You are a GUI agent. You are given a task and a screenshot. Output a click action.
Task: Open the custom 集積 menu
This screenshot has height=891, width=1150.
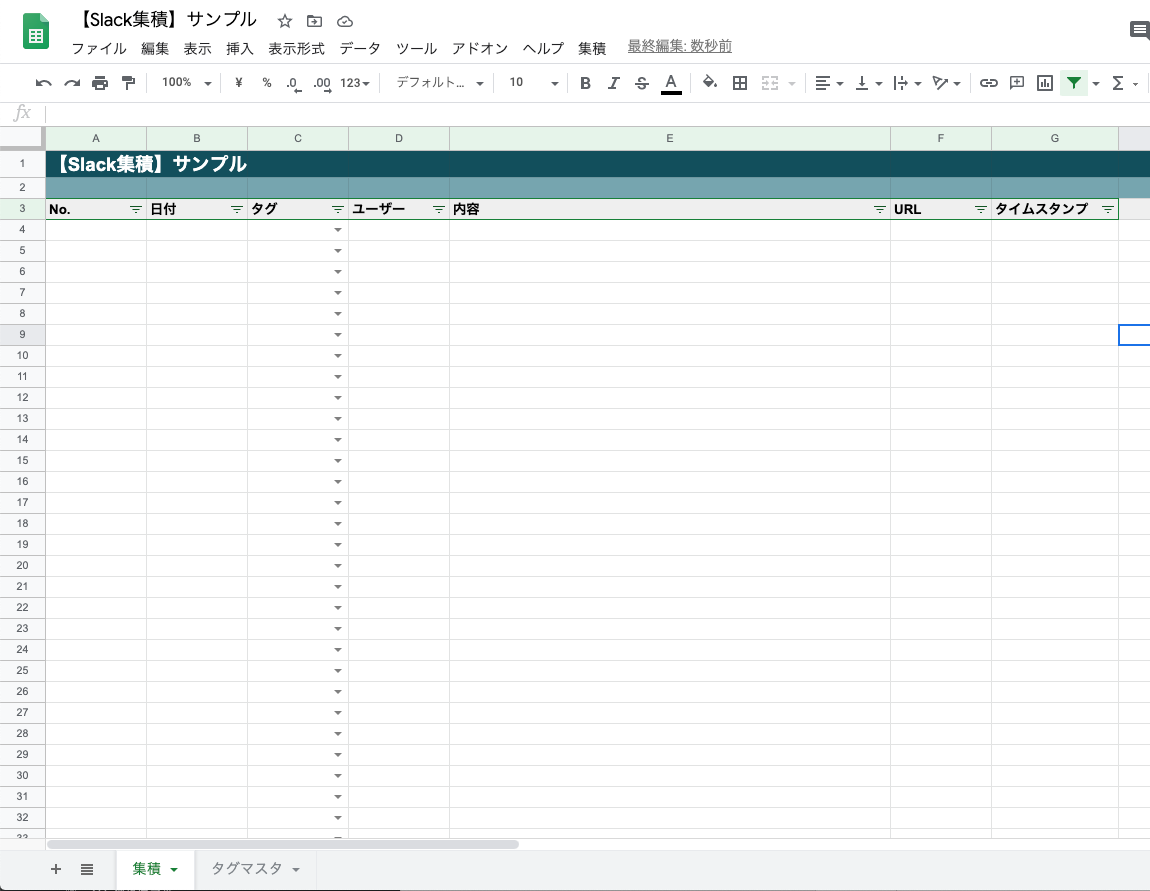click(592, 48)
